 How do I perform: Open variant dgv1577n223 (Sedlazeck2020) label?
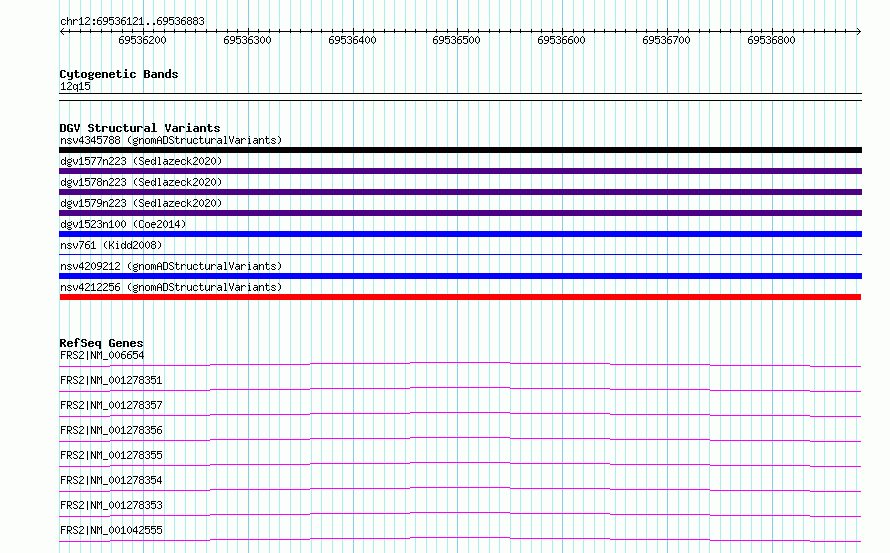click(141, 161)
